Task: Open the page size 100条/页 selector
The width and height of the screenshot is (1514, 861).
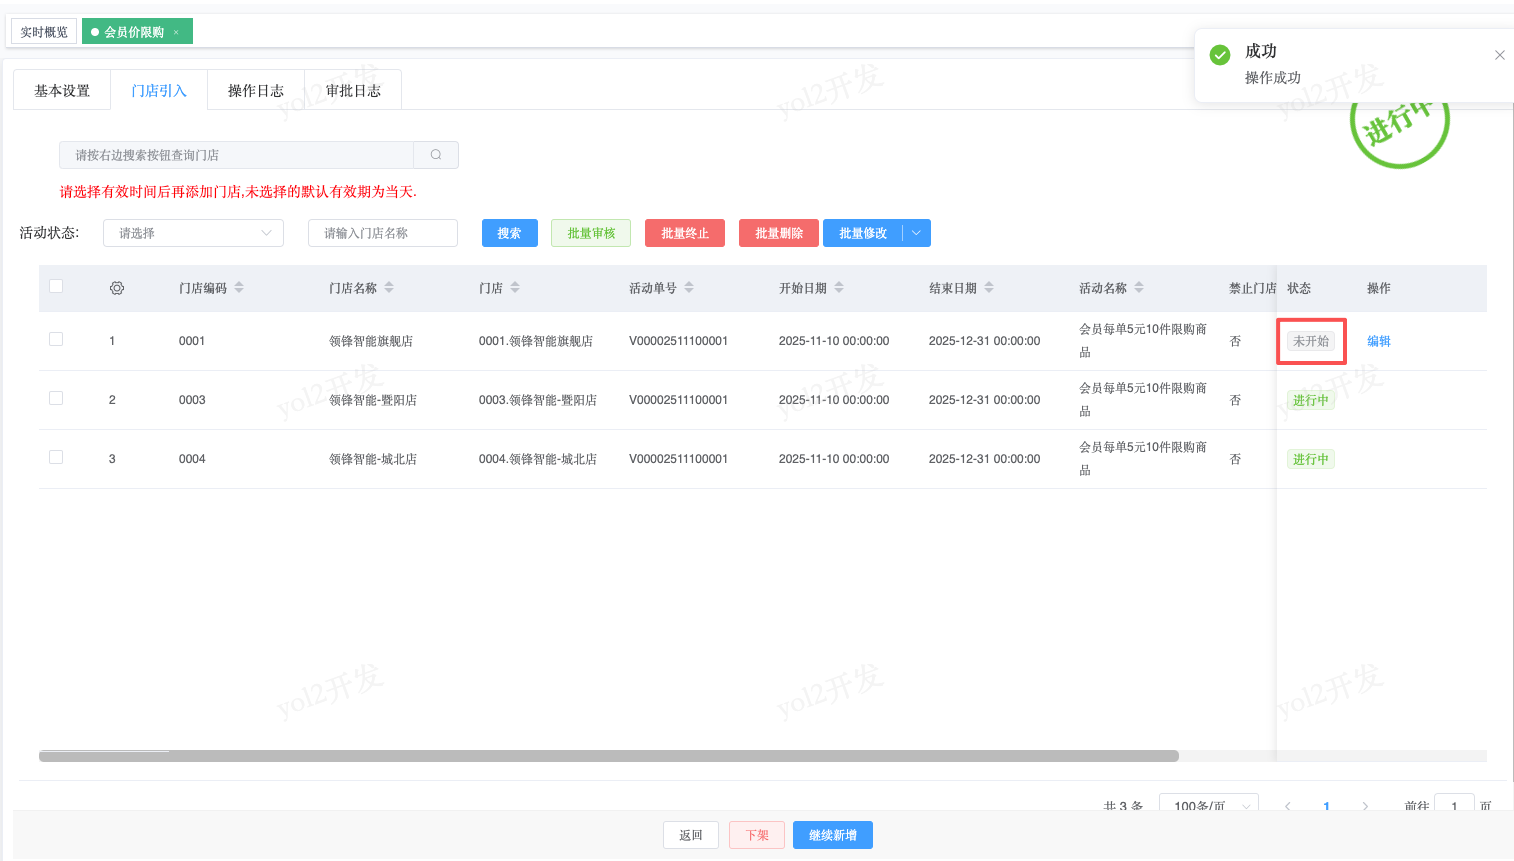Action: point(1208,805)
